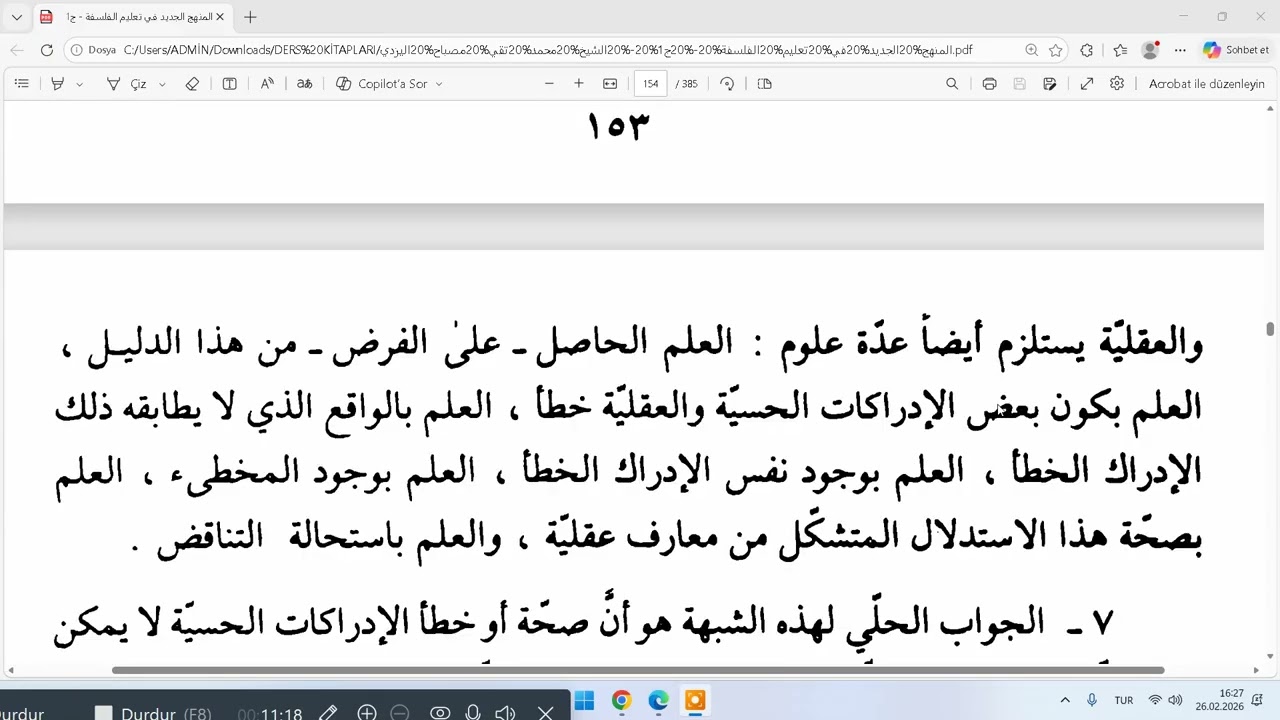Image resolution: width=1280 pixels, height=720 pixels.
Task: Toggle fit to width
Action: click(x=610, y=84)
